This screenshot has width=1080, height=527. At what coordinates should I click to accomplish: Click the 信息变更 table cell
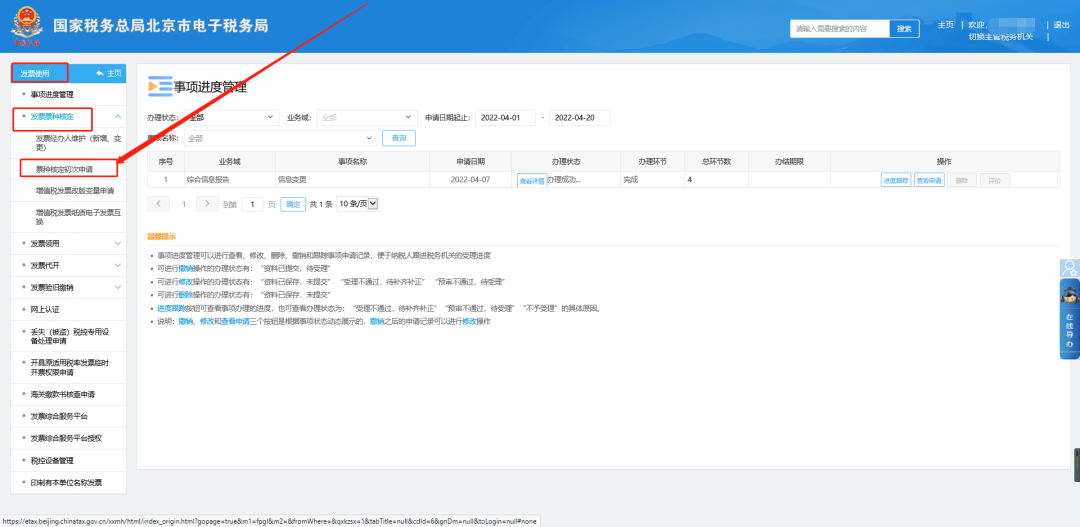pyautogui.click(x=352, y=179)
